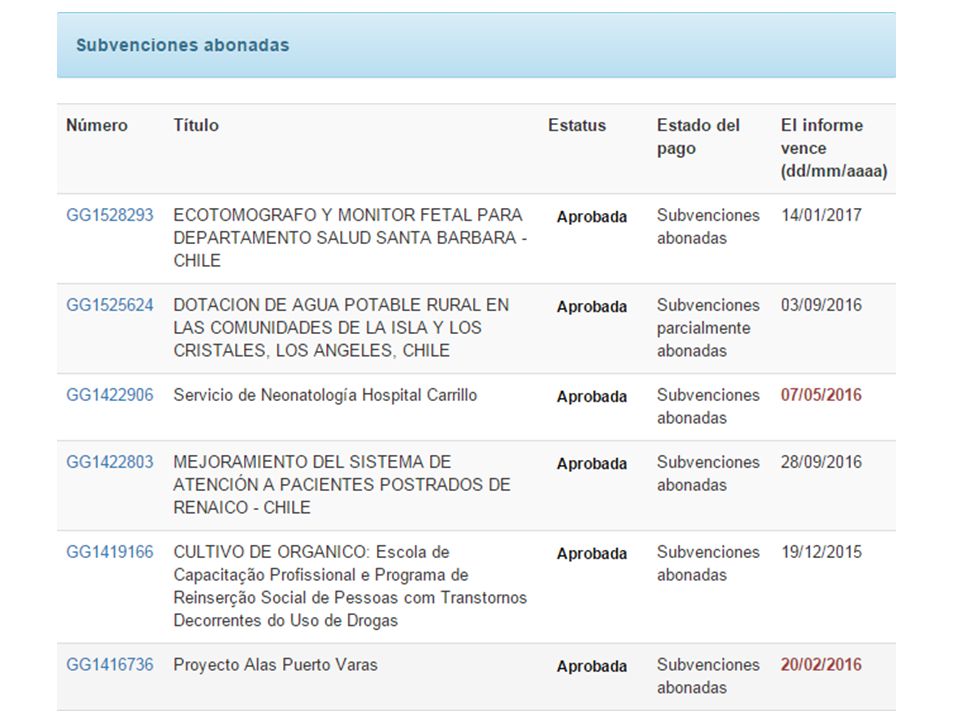Click 'Aprobada' status in GG1422906 row
This screenshot has width=960, height=720.
[x=591, y=397]
